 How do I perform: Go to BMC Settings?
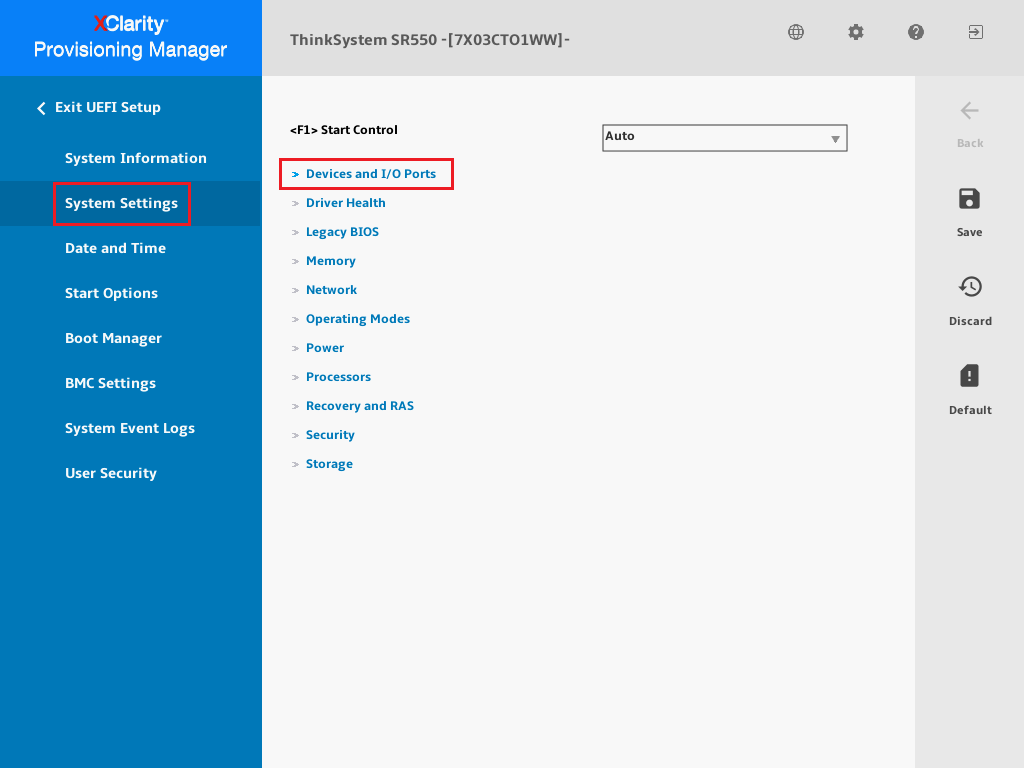pyautogui.click(x=110, y=383)
